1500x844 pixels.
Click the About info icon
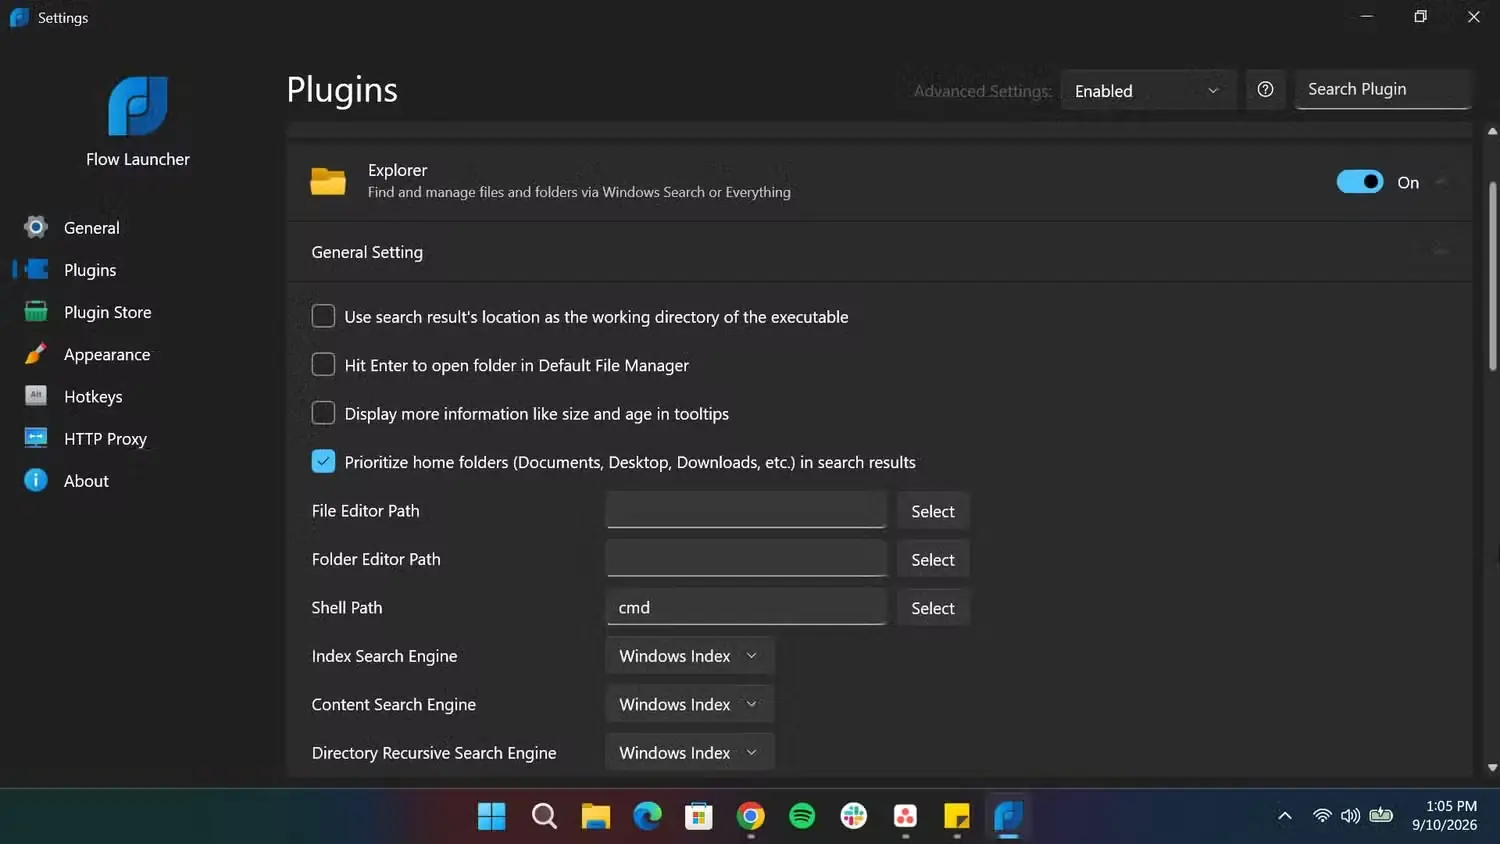pyautogui.click(x=36, y=480)
